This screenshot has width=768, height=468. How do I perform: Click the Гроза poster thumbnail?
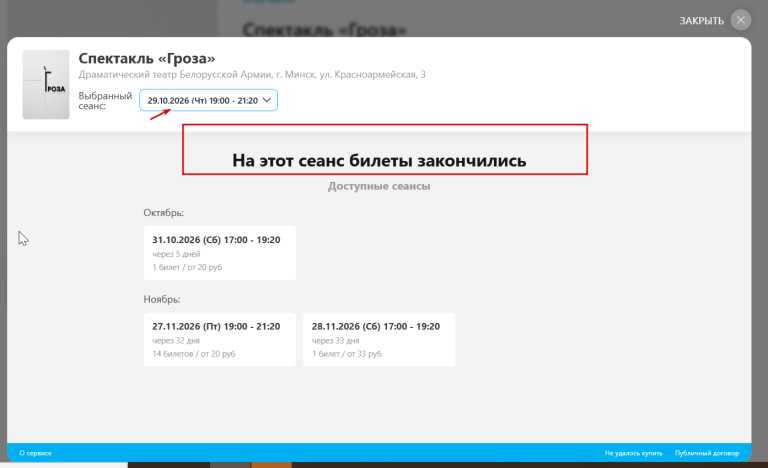point(46,84)
